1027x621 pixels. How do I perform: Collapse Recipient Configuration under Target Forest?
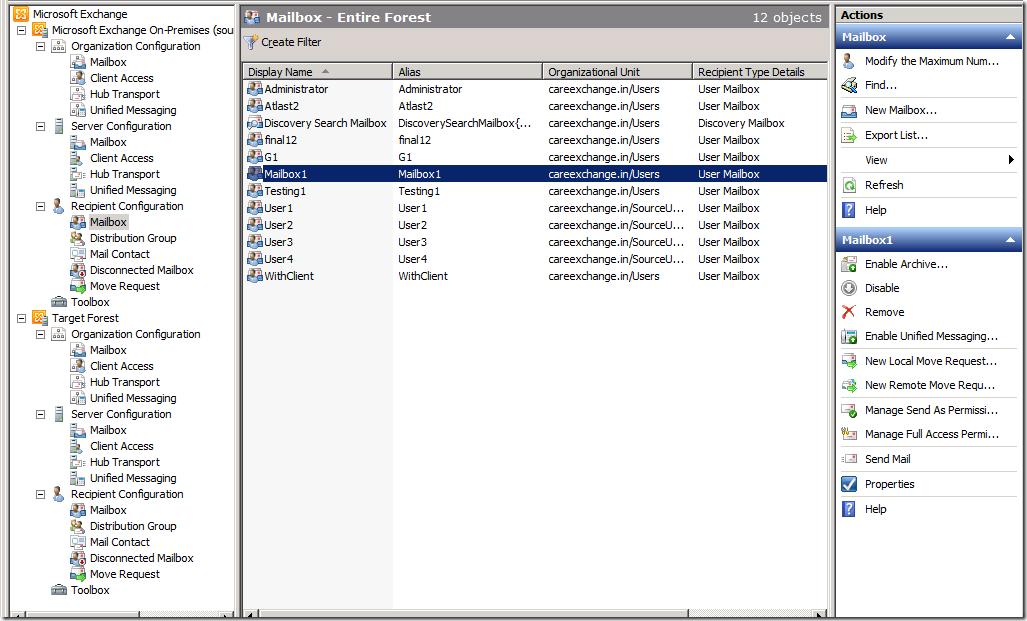(x=41, y=495)
